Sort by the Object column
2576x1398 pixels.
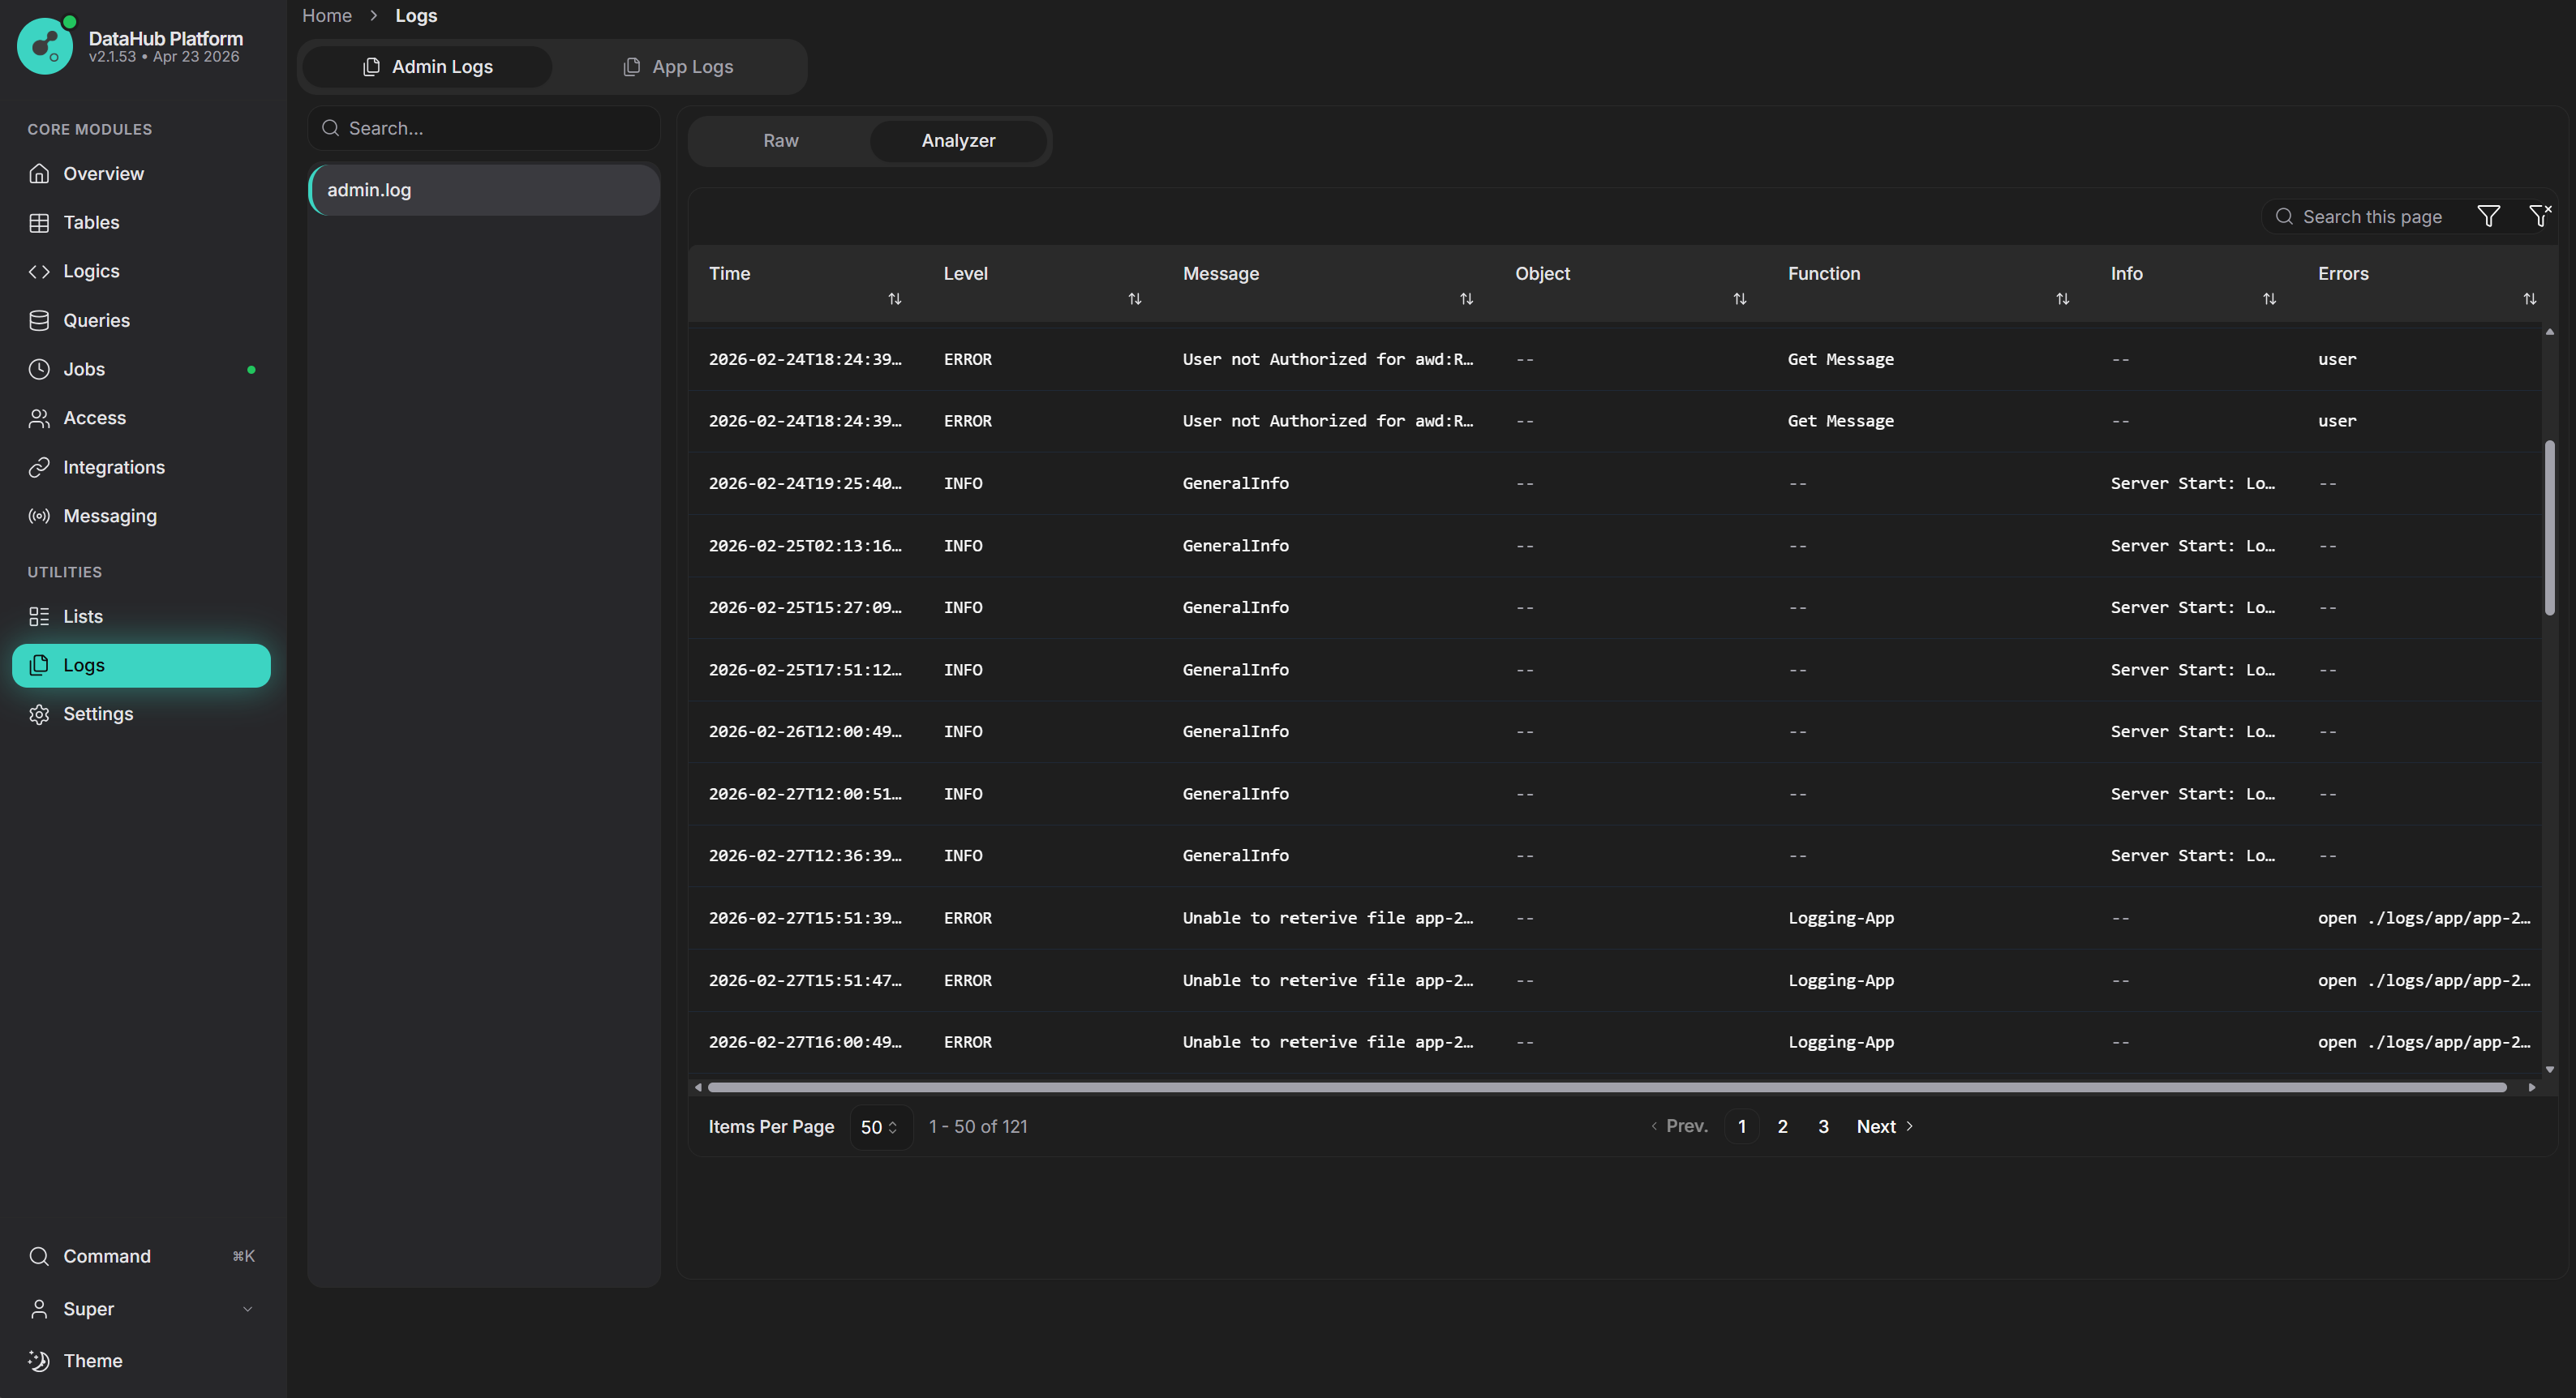(x=1739, y=299)
